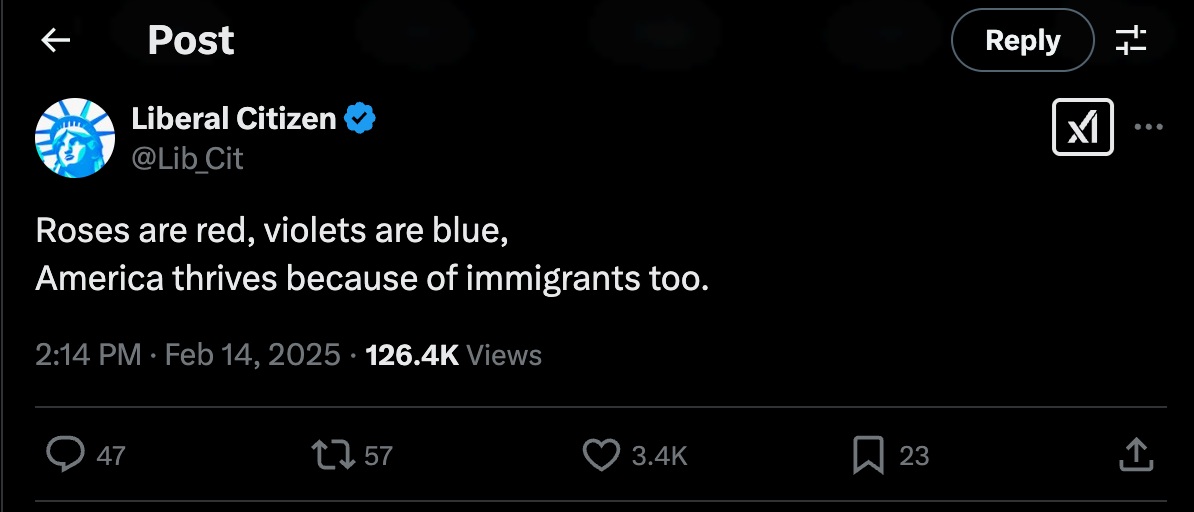Image resolution: width=1194 pixels, height=512 pixels.
Task: Click the Liberal Citizen display name
Action: 234,119
